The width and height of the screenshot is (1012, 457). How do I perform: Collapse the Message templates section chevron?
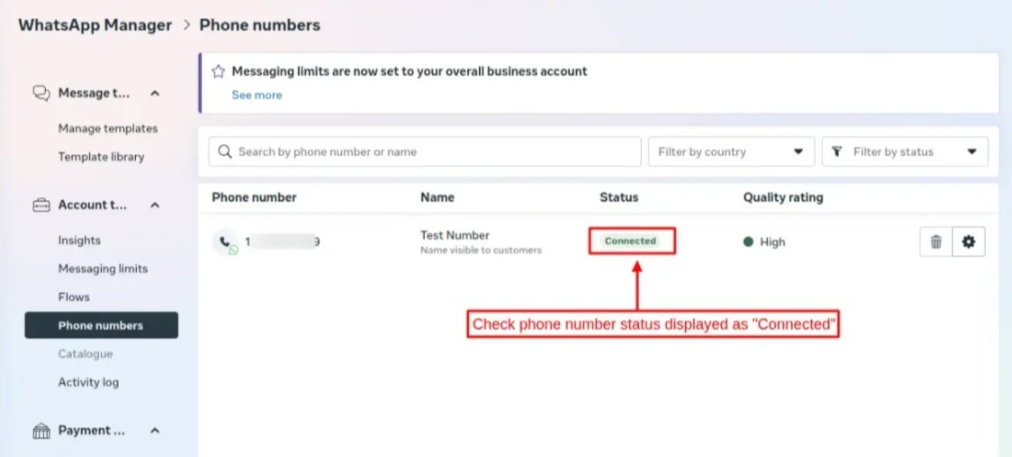point(155,94)
